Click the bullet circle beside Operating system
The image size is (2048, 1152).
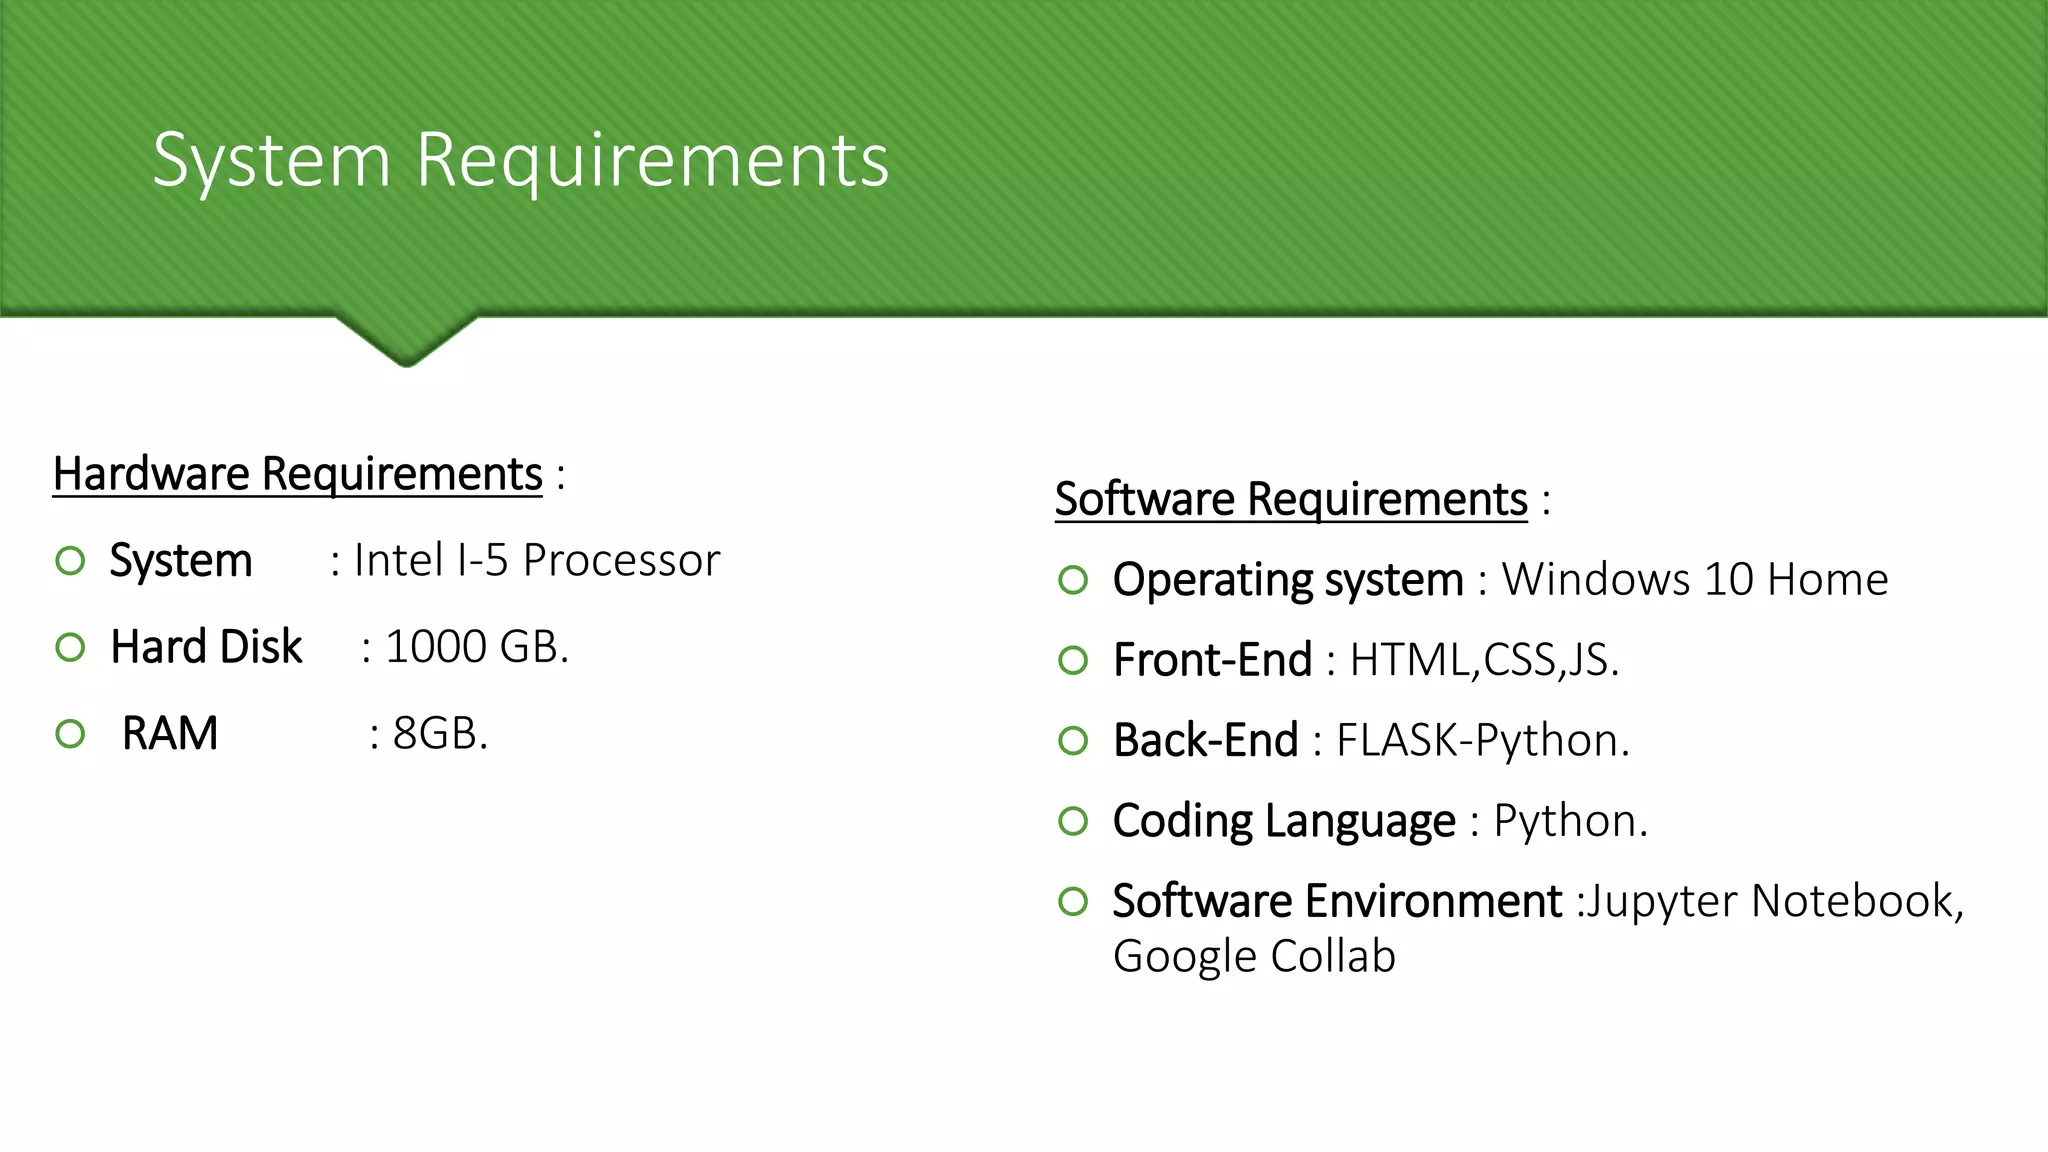pos(1073,580)
